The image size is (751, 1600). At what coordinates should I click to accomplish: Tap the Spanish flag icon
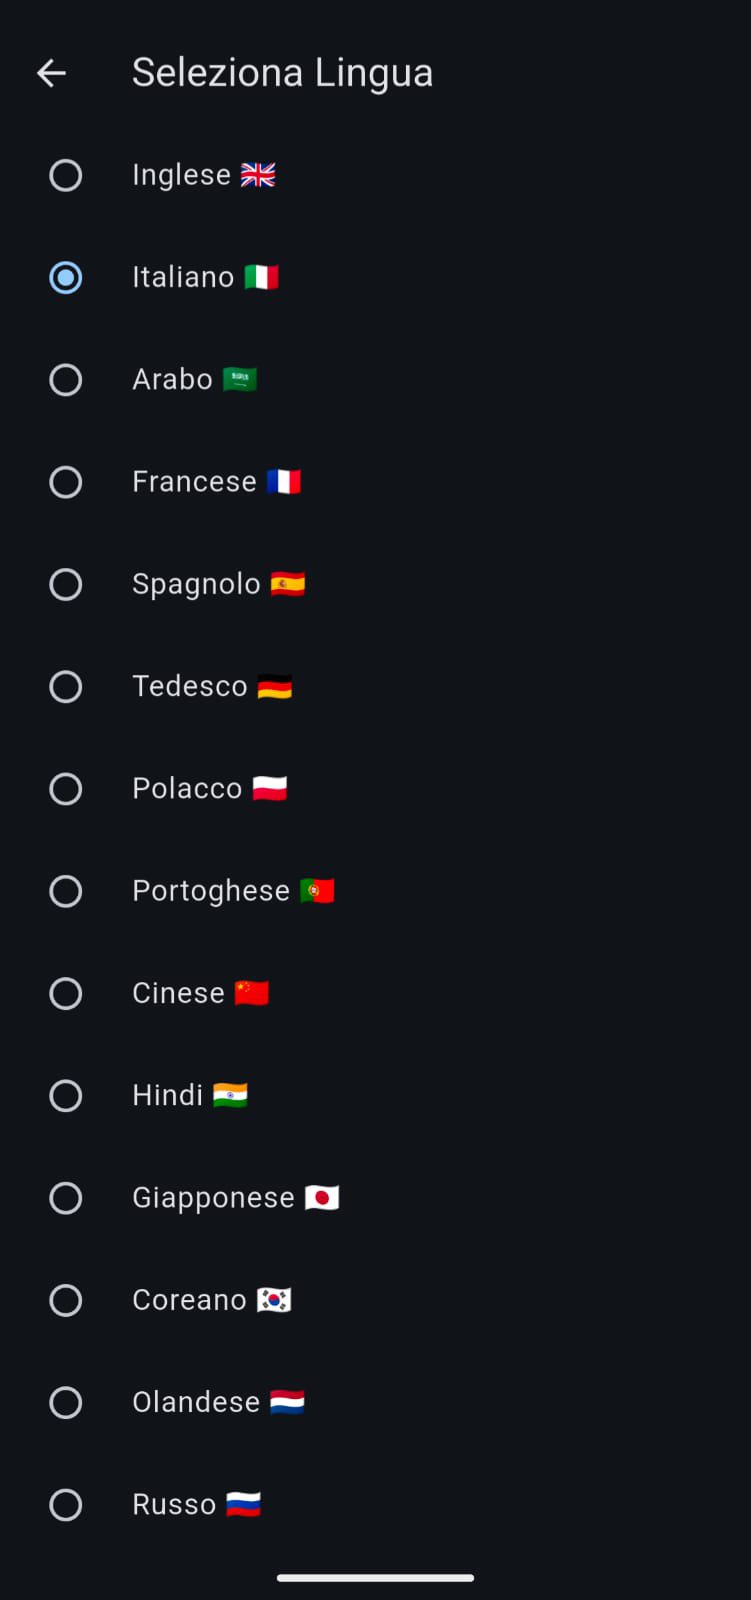point(288,584)
